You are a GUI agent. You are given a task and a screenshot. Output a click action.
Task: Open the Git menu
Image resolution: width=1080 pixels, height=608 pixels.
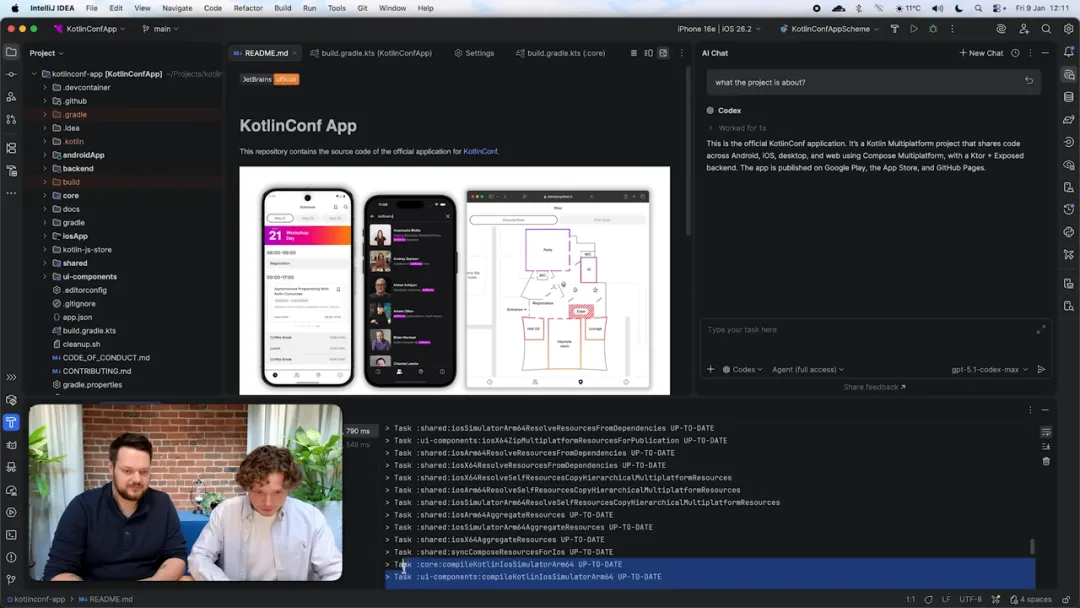tap(362, 8)
